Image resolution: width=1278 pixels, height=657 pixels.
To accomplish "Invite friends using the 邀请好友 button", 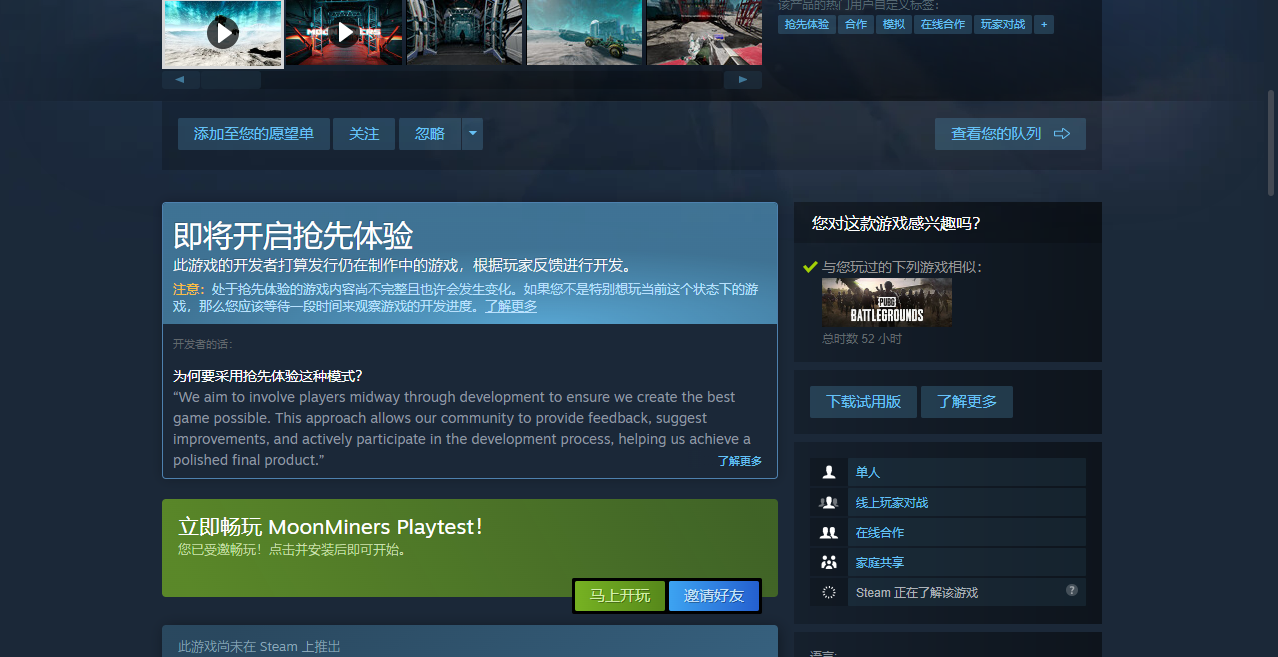I will pyautogui.click(x=714, y=596).
